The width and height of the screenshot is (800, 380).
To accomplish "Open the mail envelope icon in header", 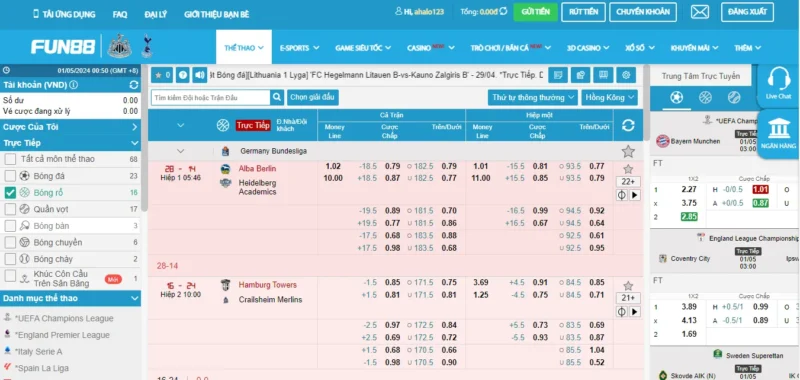I will point(699,12).
